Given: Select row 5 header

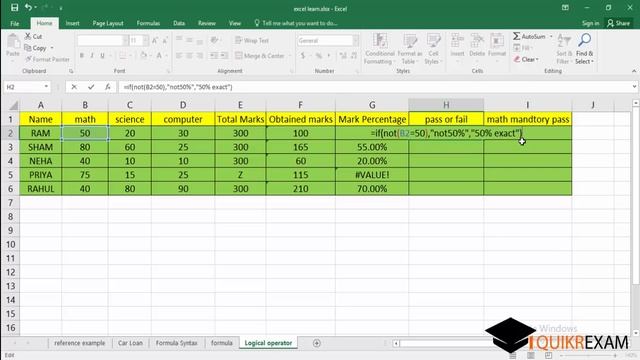Looking at the screenshot, I should [x=11, y=175].
